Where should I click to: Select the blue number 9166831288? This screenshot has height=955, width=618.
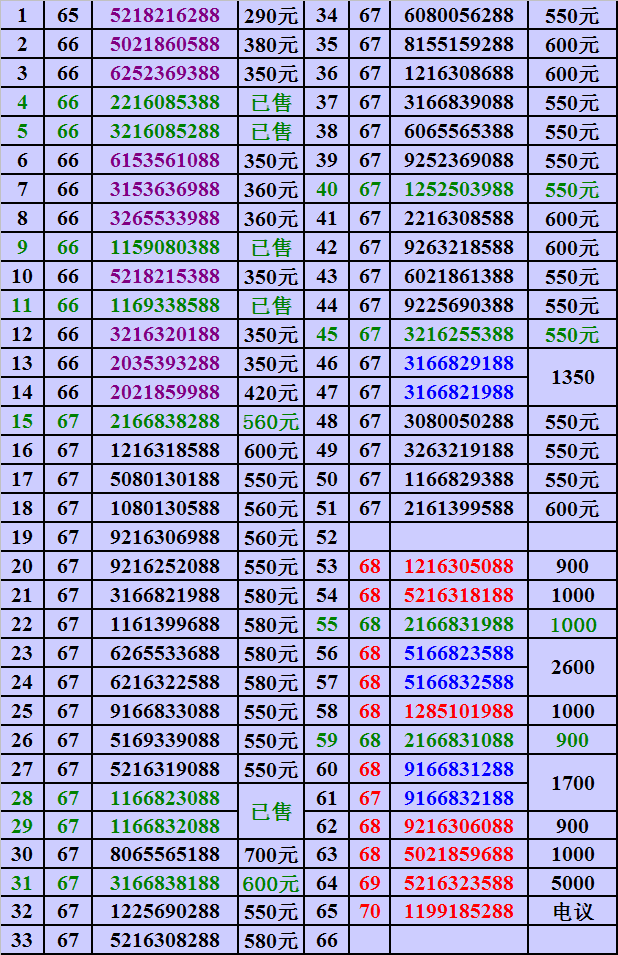[458, 769]
